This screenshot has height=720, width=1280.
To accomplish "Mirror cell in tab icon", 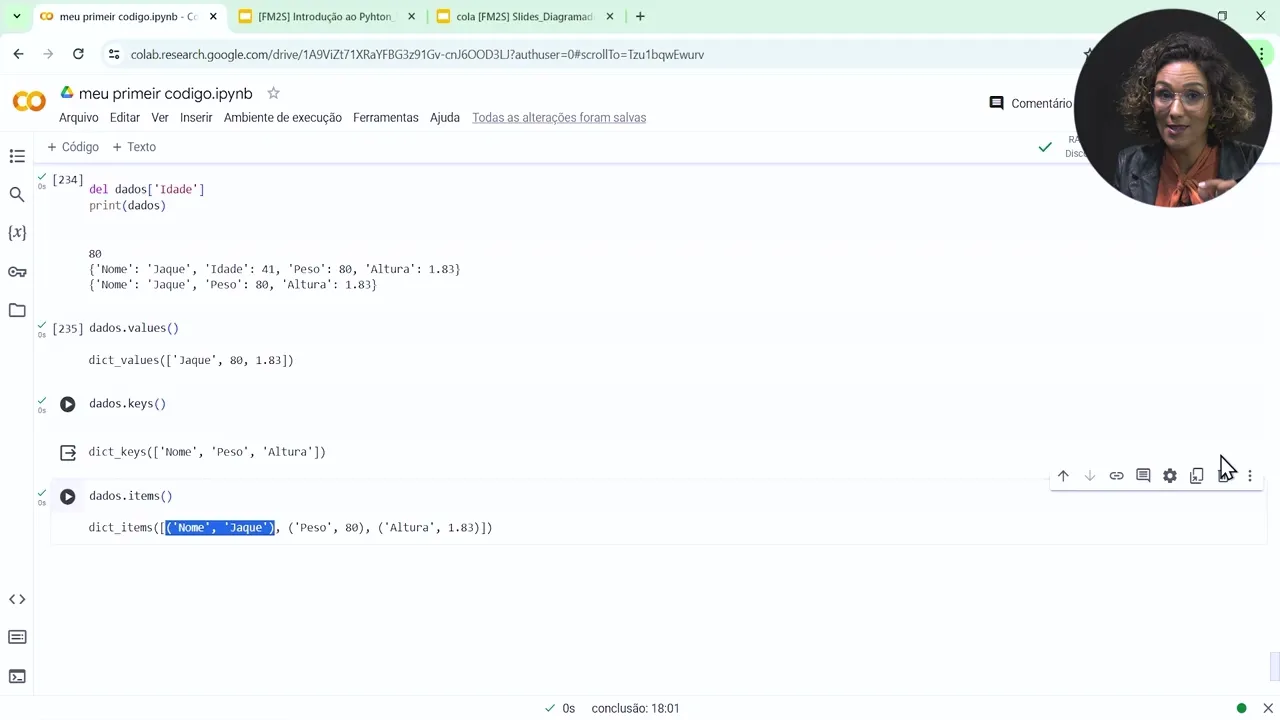I will 1197,476.
